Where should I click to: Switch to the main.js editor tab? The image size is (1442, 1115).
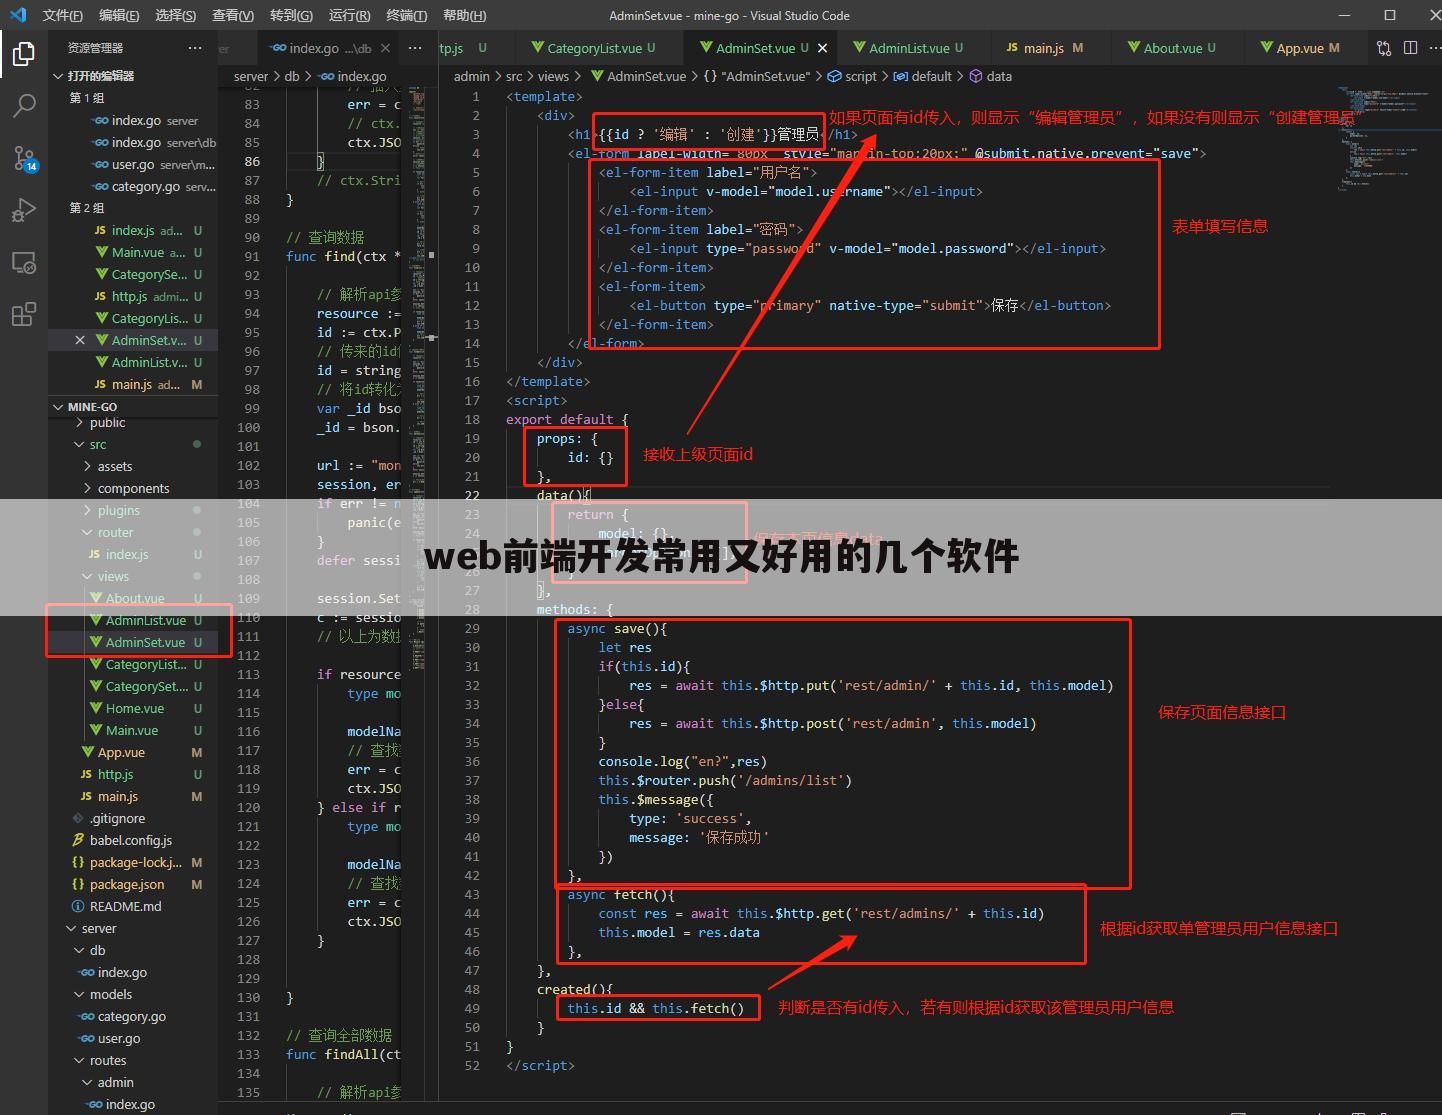[x=1044, y=48]
